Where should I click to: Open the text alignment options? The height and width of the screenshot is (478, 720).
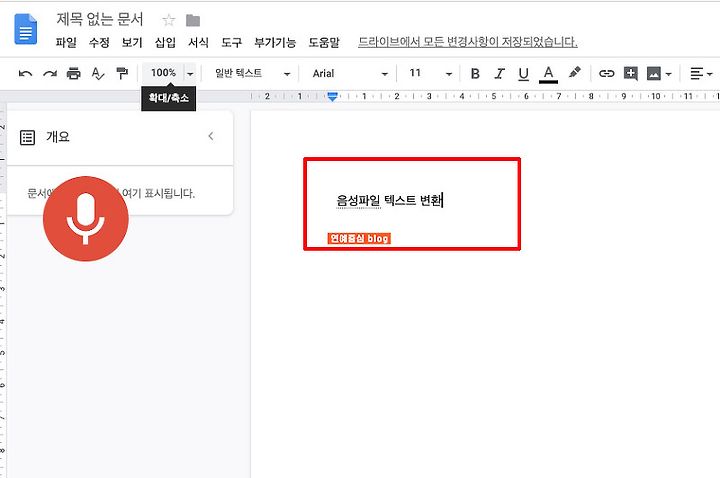pos(701,73)
